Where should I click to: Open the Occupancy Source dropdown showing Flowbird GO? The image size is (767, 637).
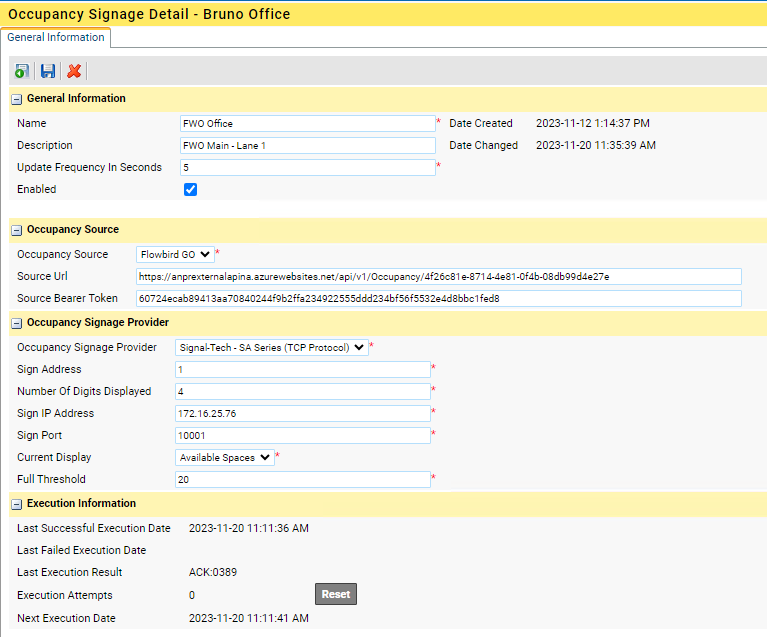(175, 254)
